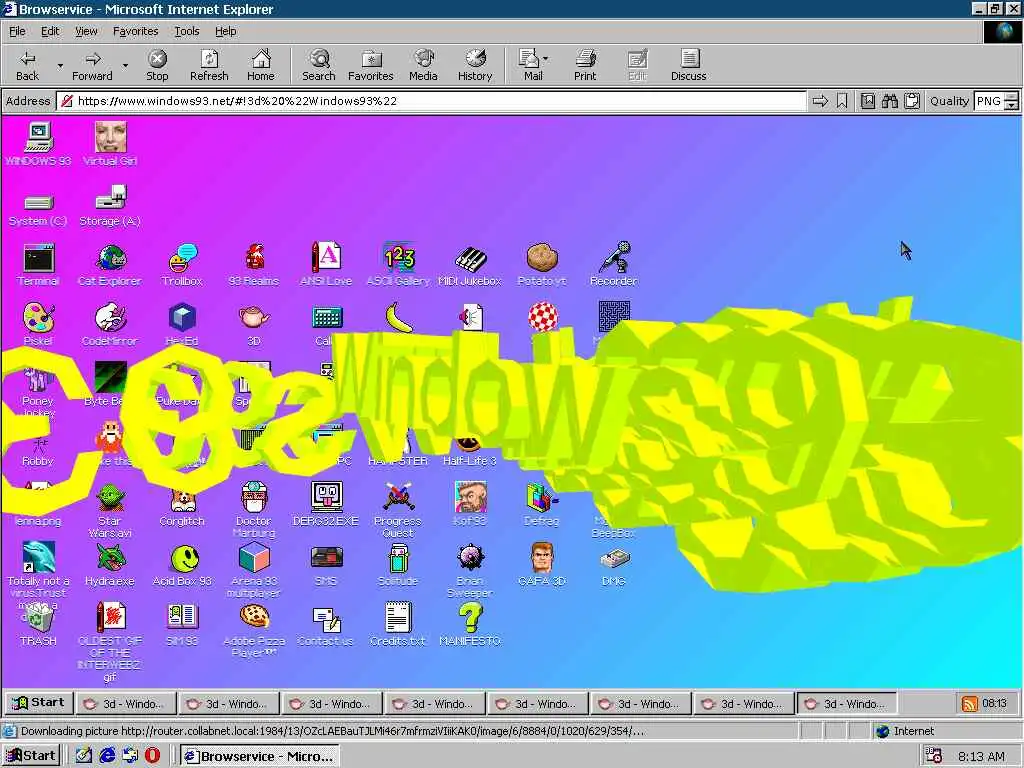This screenshot has width=1024, height=768.
Task: Open the History toolbar button
Action: tap(475, 65)
